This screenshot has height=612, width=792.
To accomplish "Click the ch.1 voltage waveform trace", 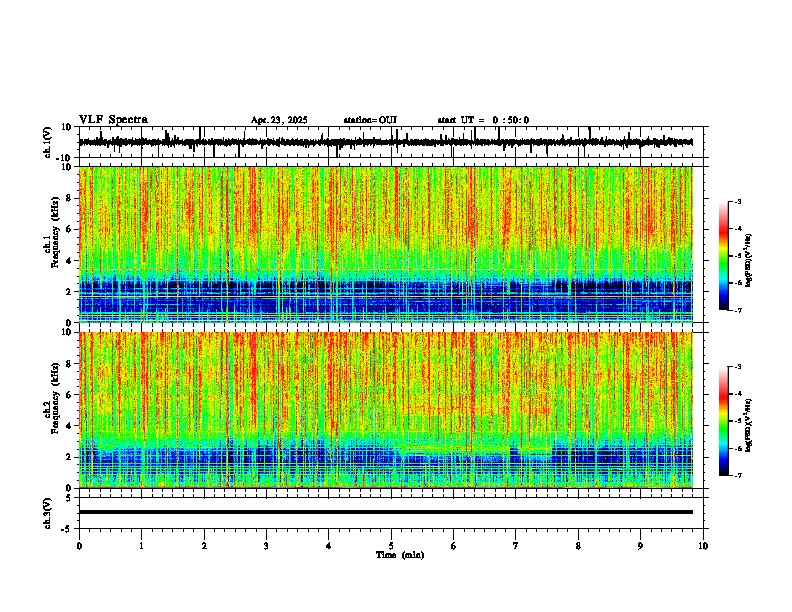I will (x=386, y=142).
